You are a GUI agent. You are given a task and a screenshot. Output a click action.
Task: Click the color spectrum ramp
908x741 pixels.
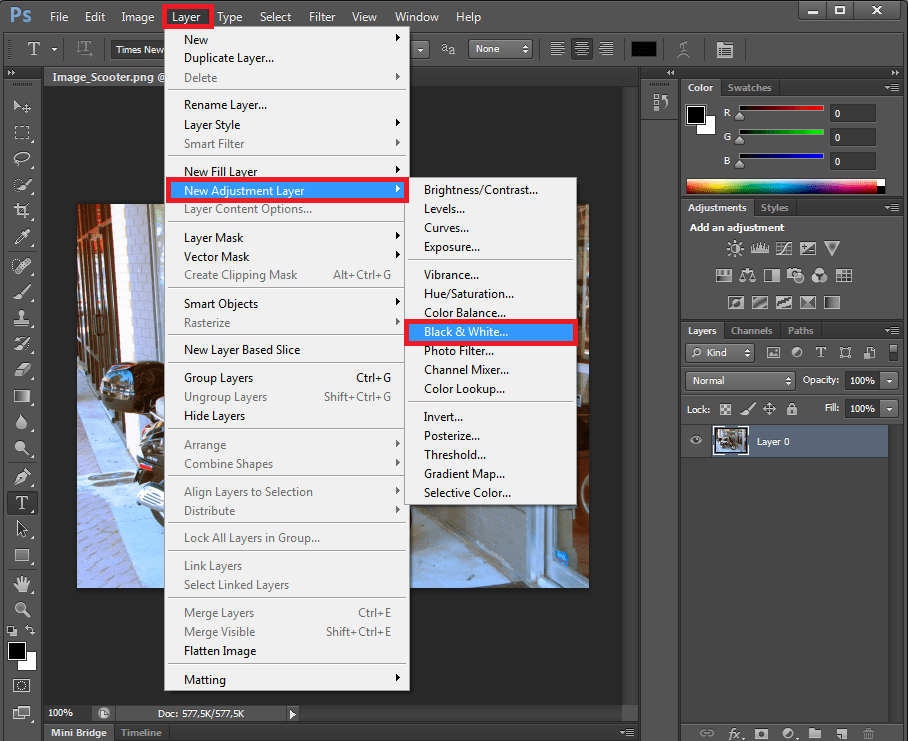[x=785, y=186]
